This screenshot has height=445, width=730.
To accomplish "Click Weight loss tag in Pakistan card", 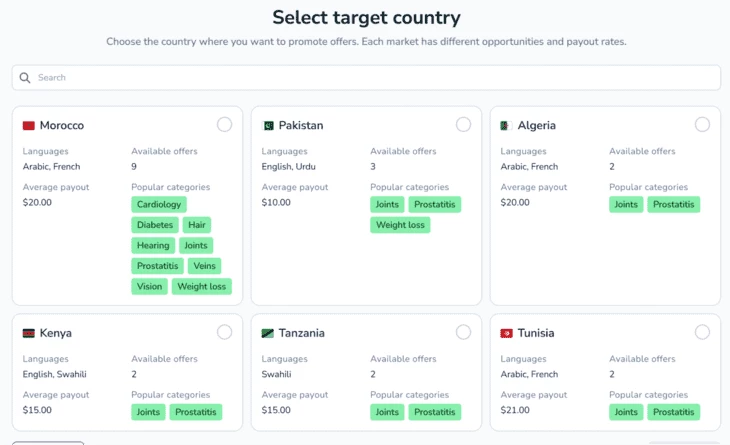I will (400, 225).
